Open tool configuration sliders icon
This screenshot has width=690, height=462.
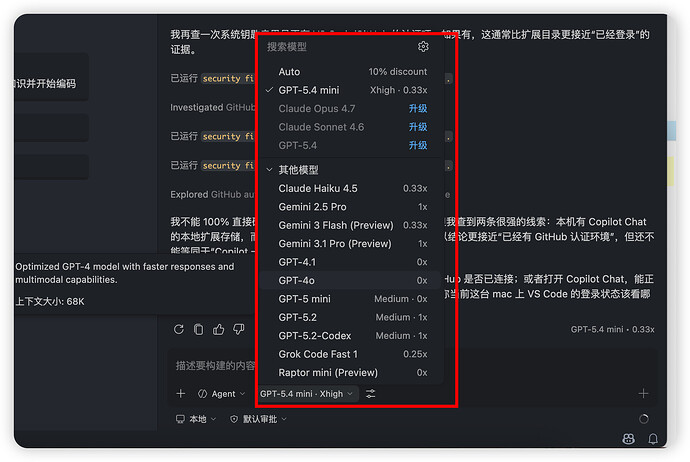pos(371,393)
